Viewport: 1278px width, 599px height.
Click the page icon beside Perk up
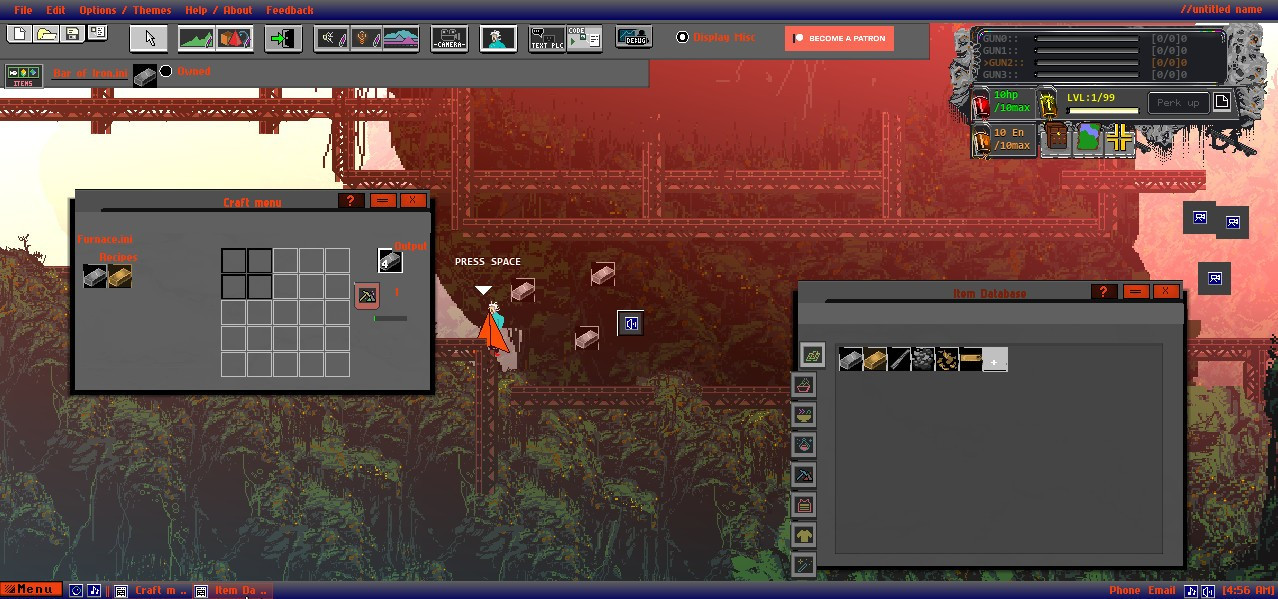pos(1222,102)
